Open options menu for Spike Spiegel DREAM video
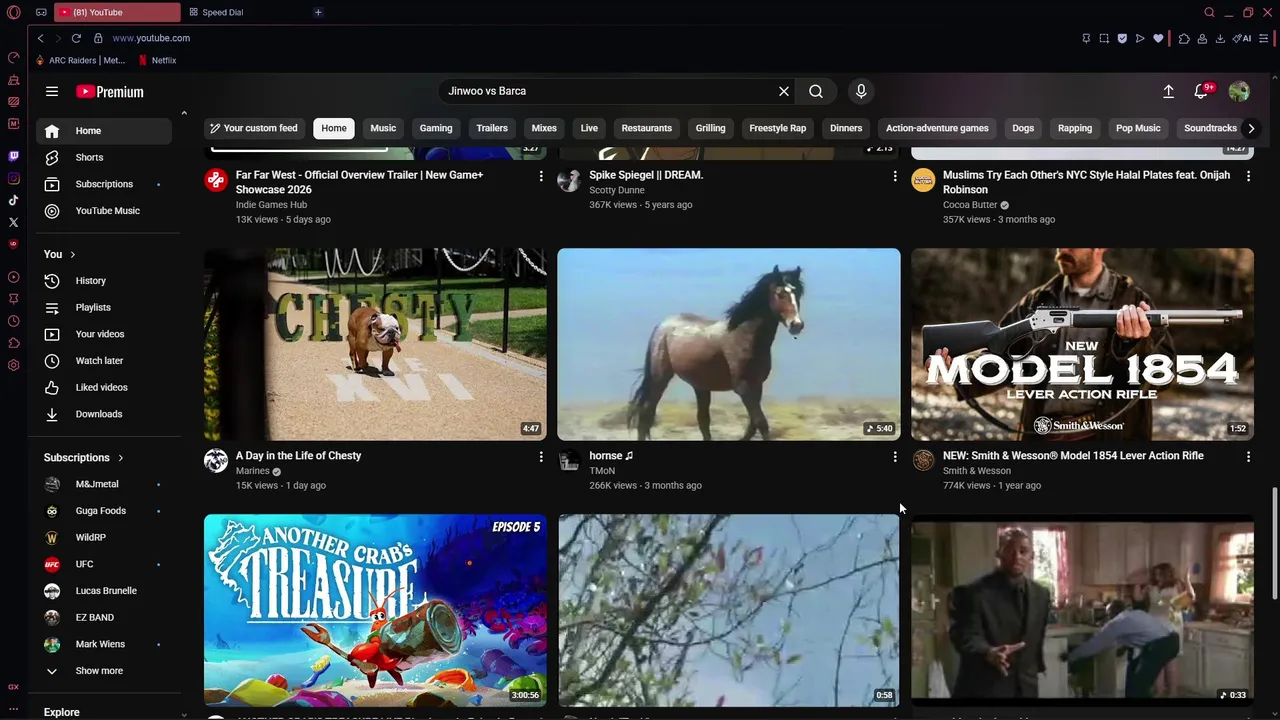Screen dimensions: 1280x720 [895, 176]
